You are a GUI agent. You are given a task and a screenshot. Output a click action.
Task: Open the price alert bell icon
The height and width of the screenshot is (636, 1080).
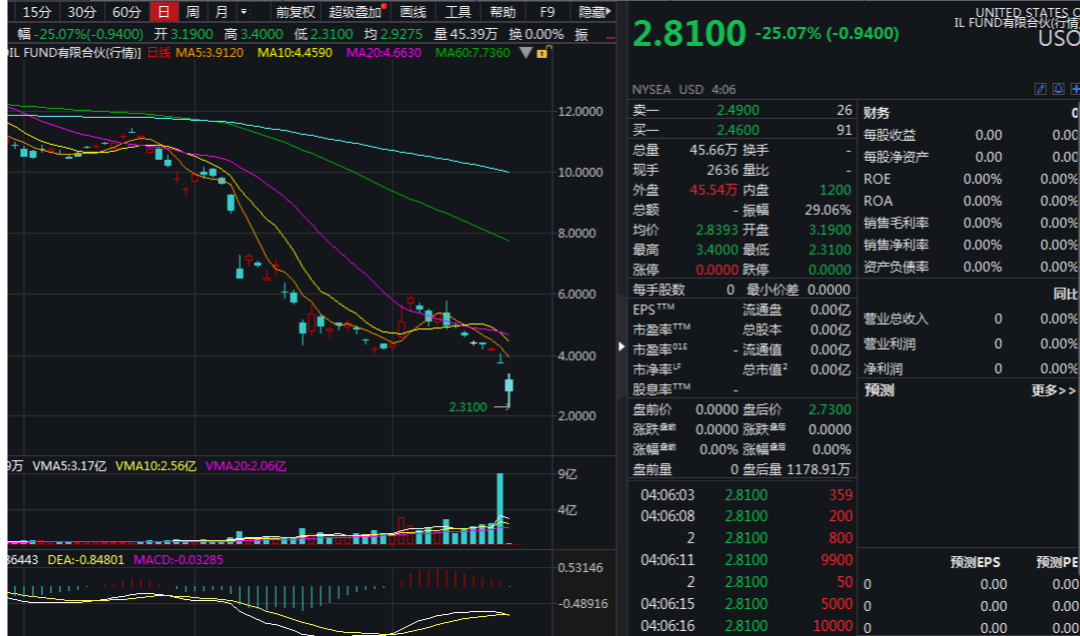pyautogui.click(x=1058, y=89)
